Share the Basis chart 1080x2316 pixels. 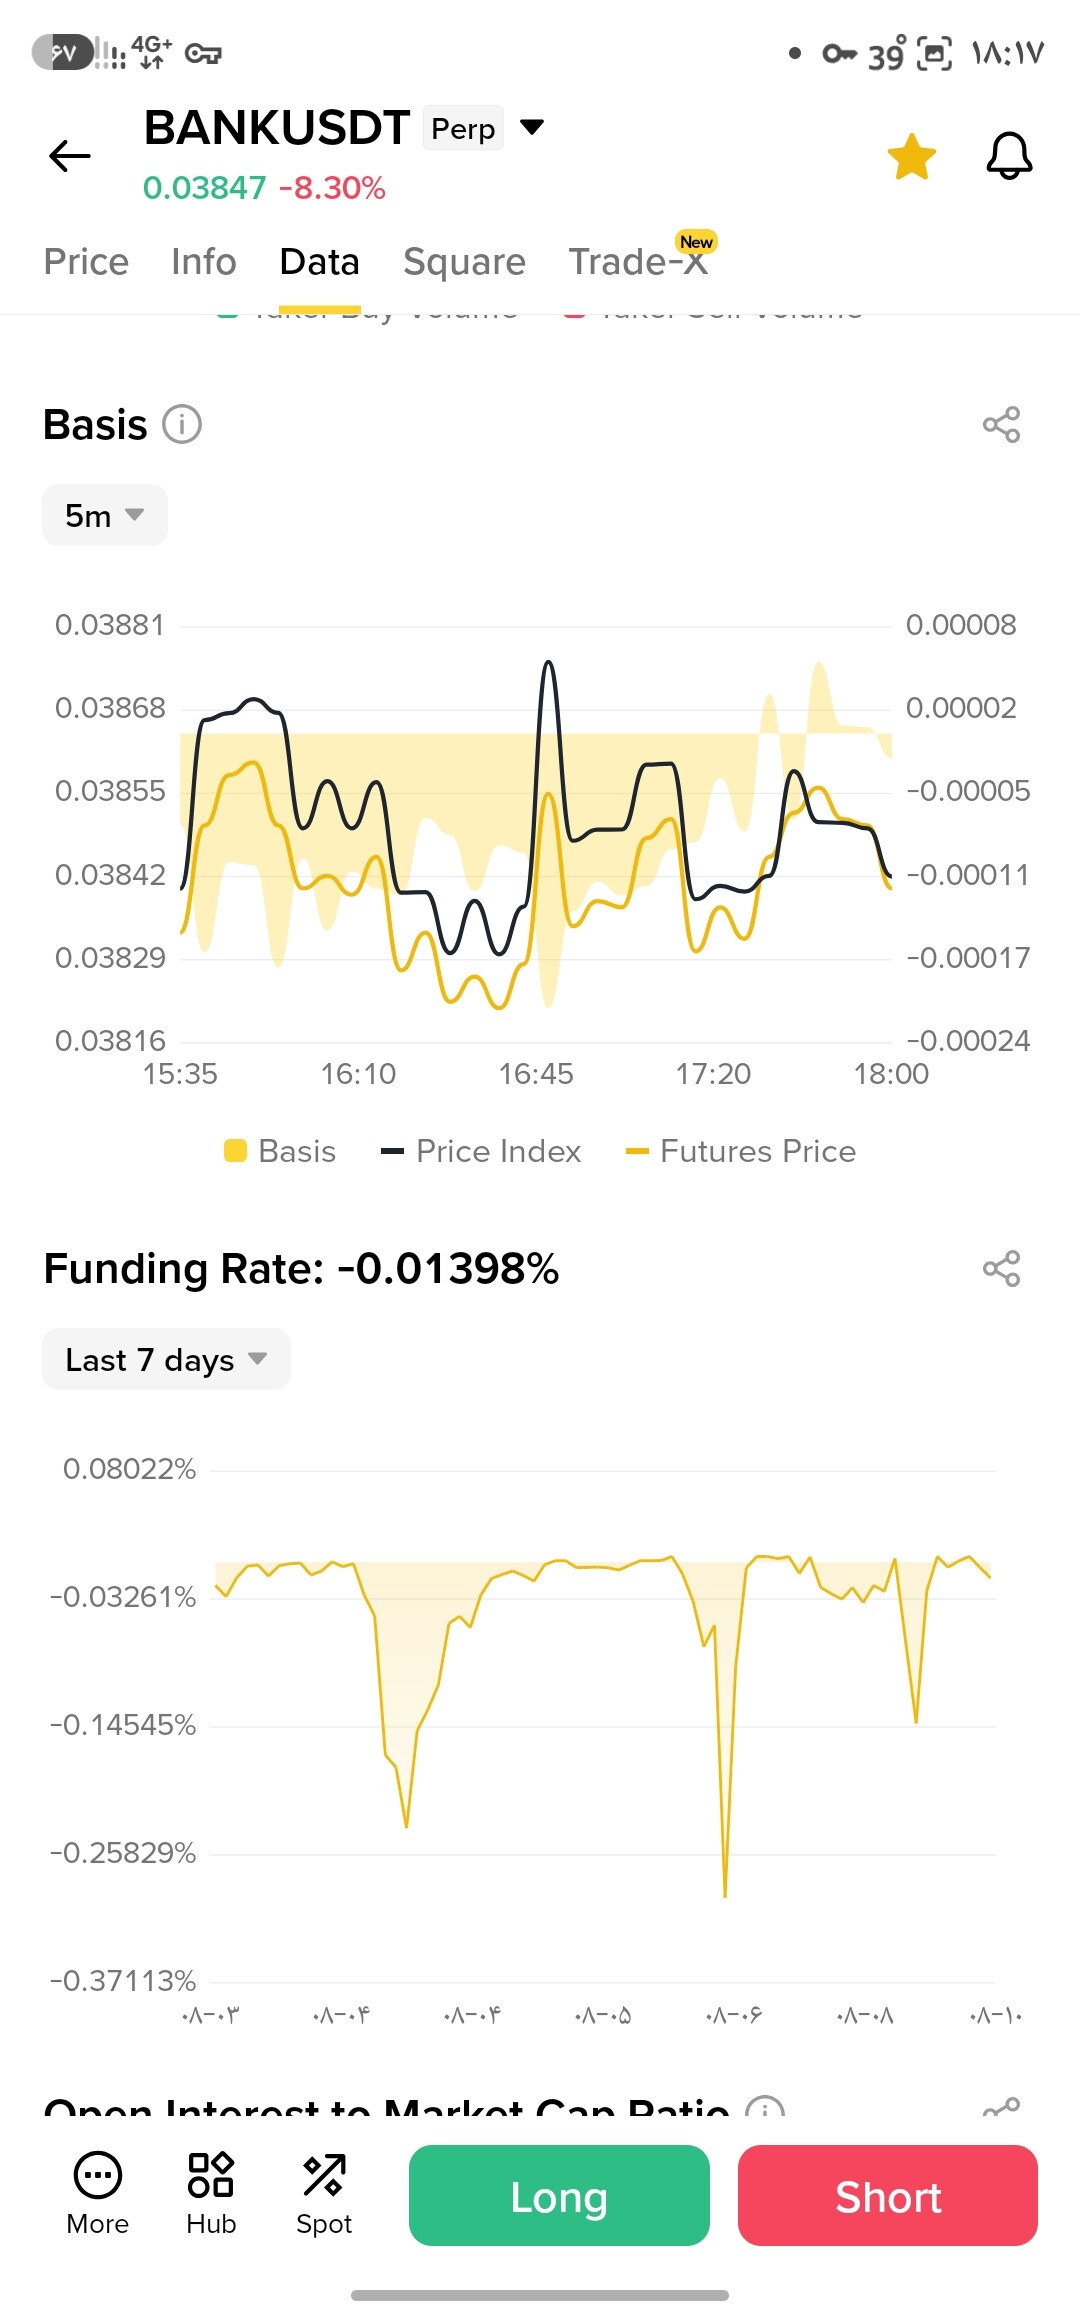pos(1001,424)
